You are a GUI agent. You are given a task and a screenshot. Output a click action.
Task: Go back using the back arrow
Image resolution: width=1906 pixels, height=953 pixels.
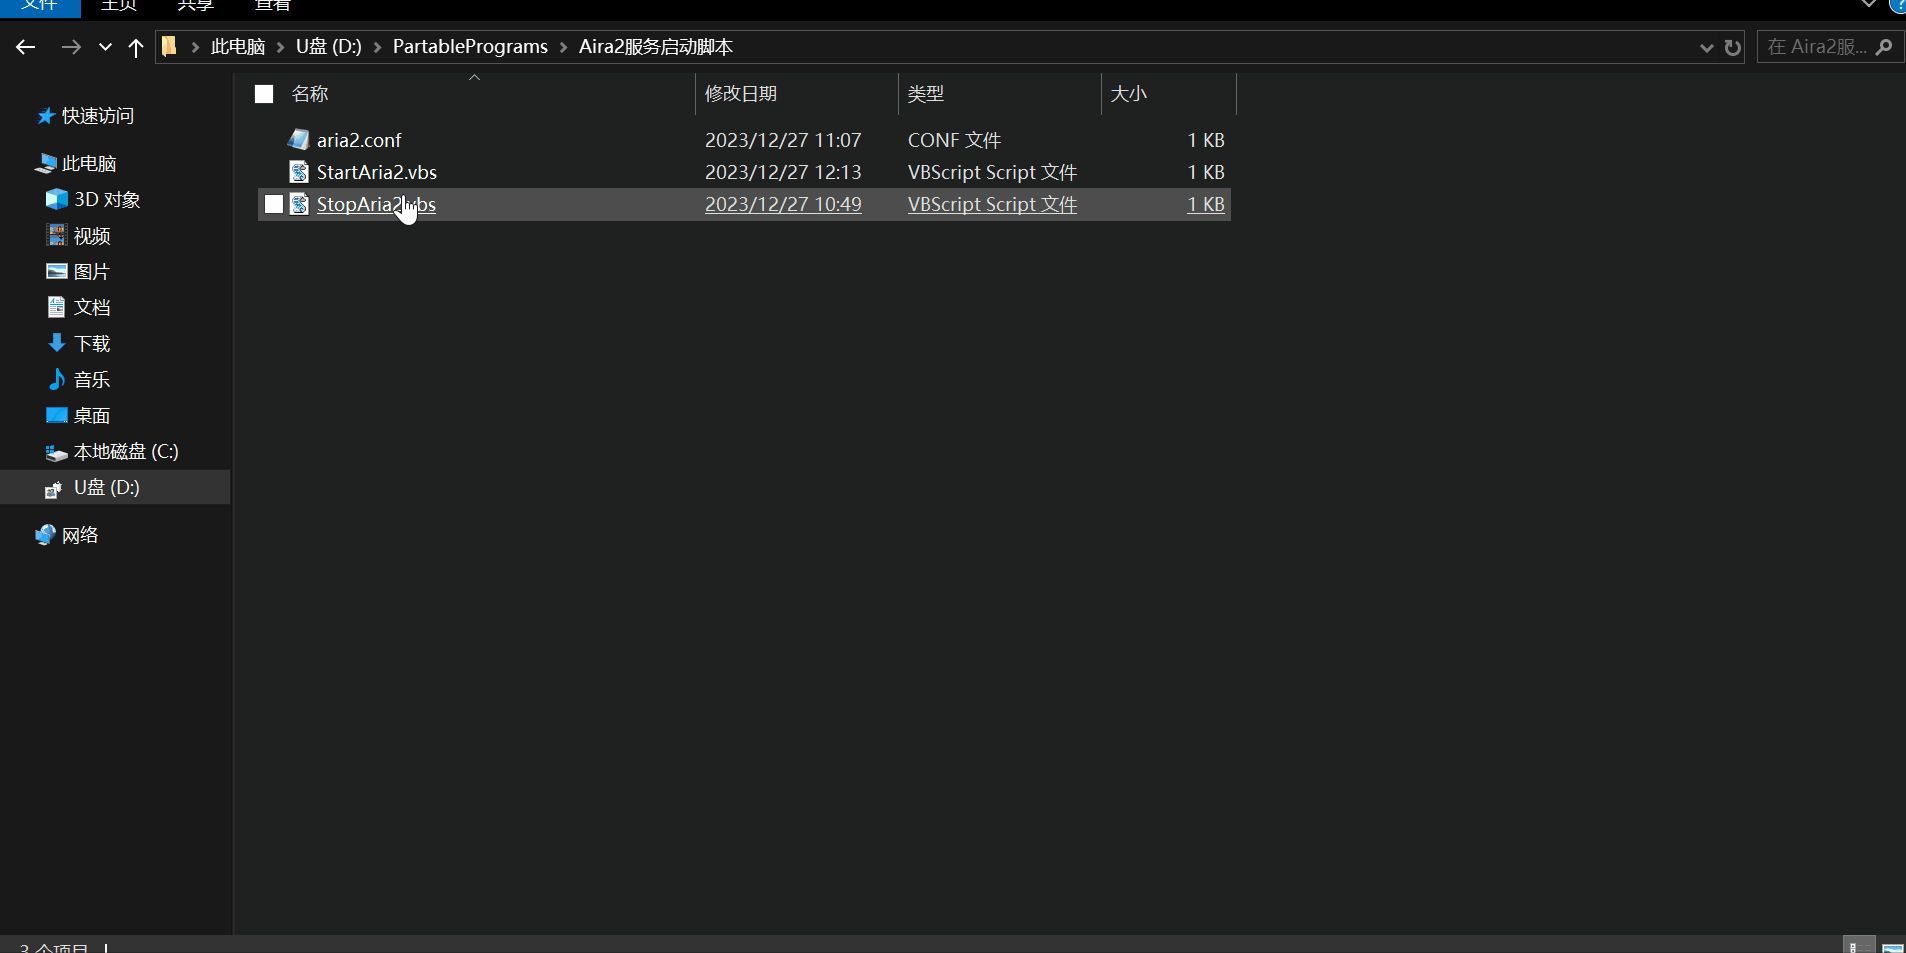coord(26,47)
